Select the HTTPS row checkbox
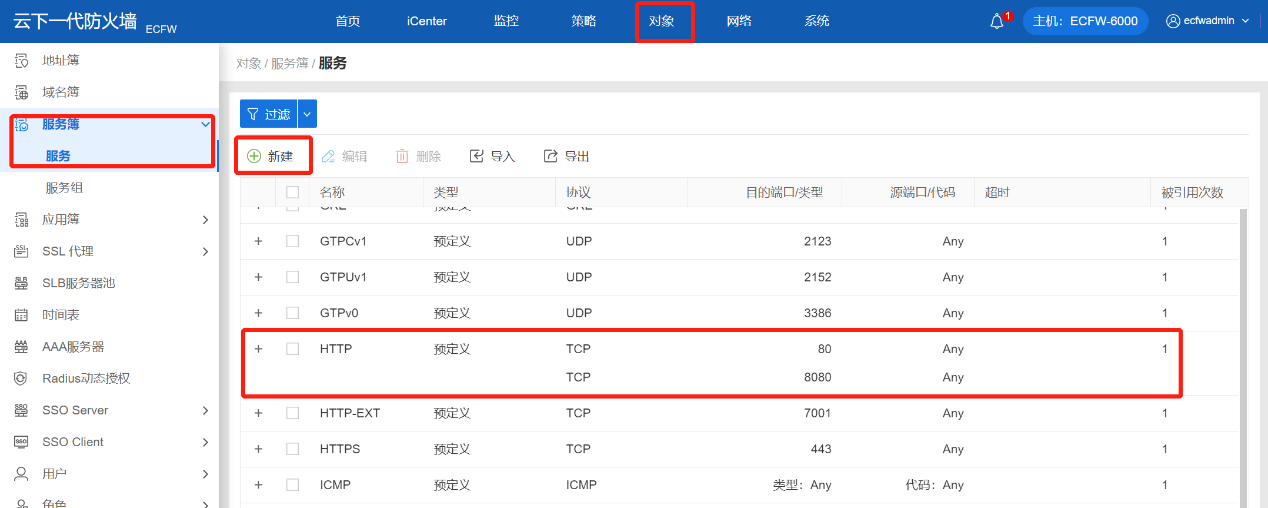The image size is (1268, 508). (x=293, y=449)
